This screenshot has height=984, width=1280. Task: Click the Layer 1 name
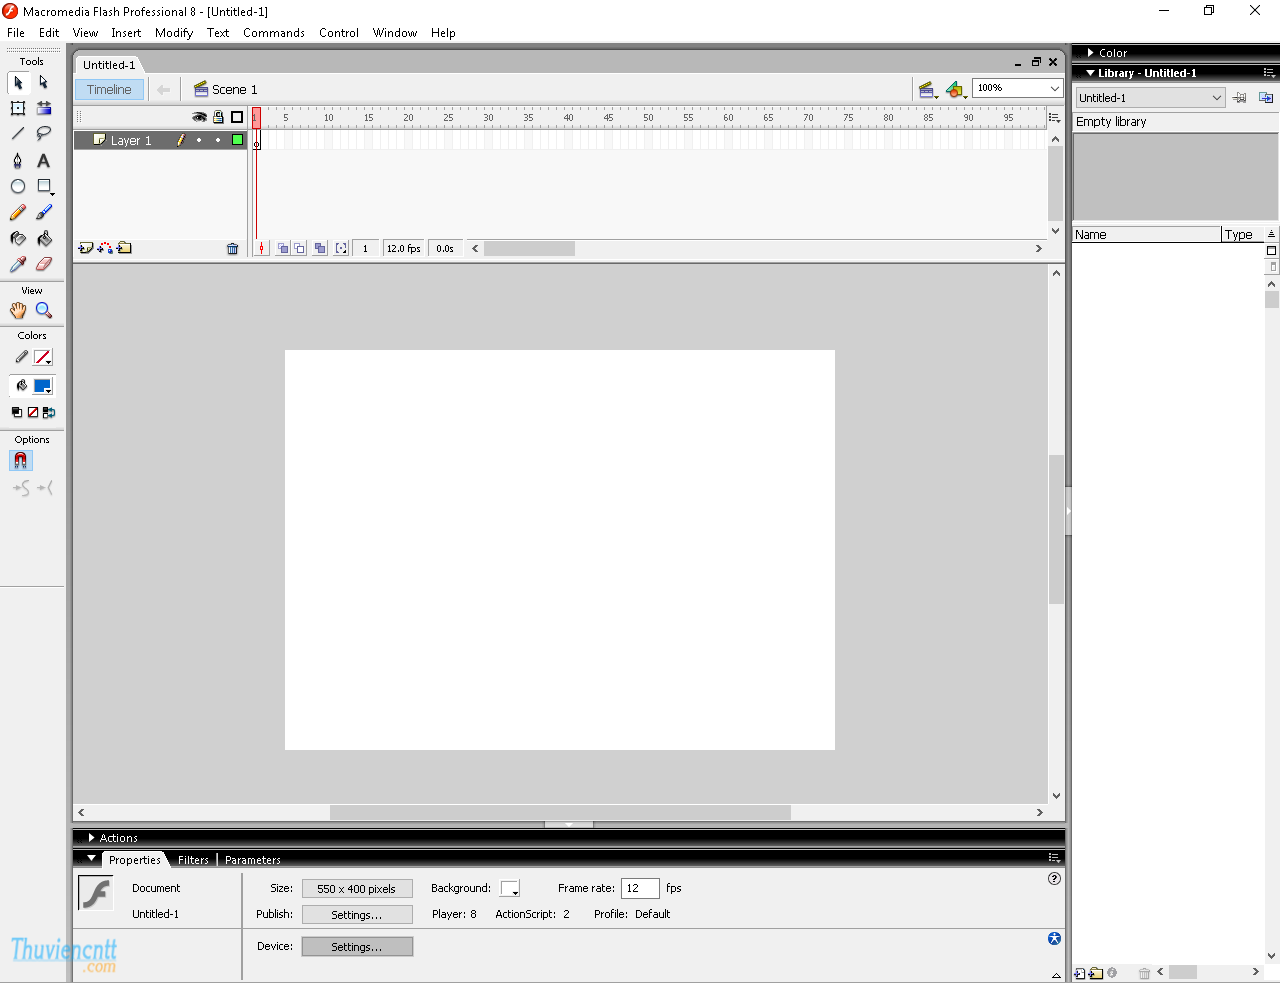tap(131, 141)
